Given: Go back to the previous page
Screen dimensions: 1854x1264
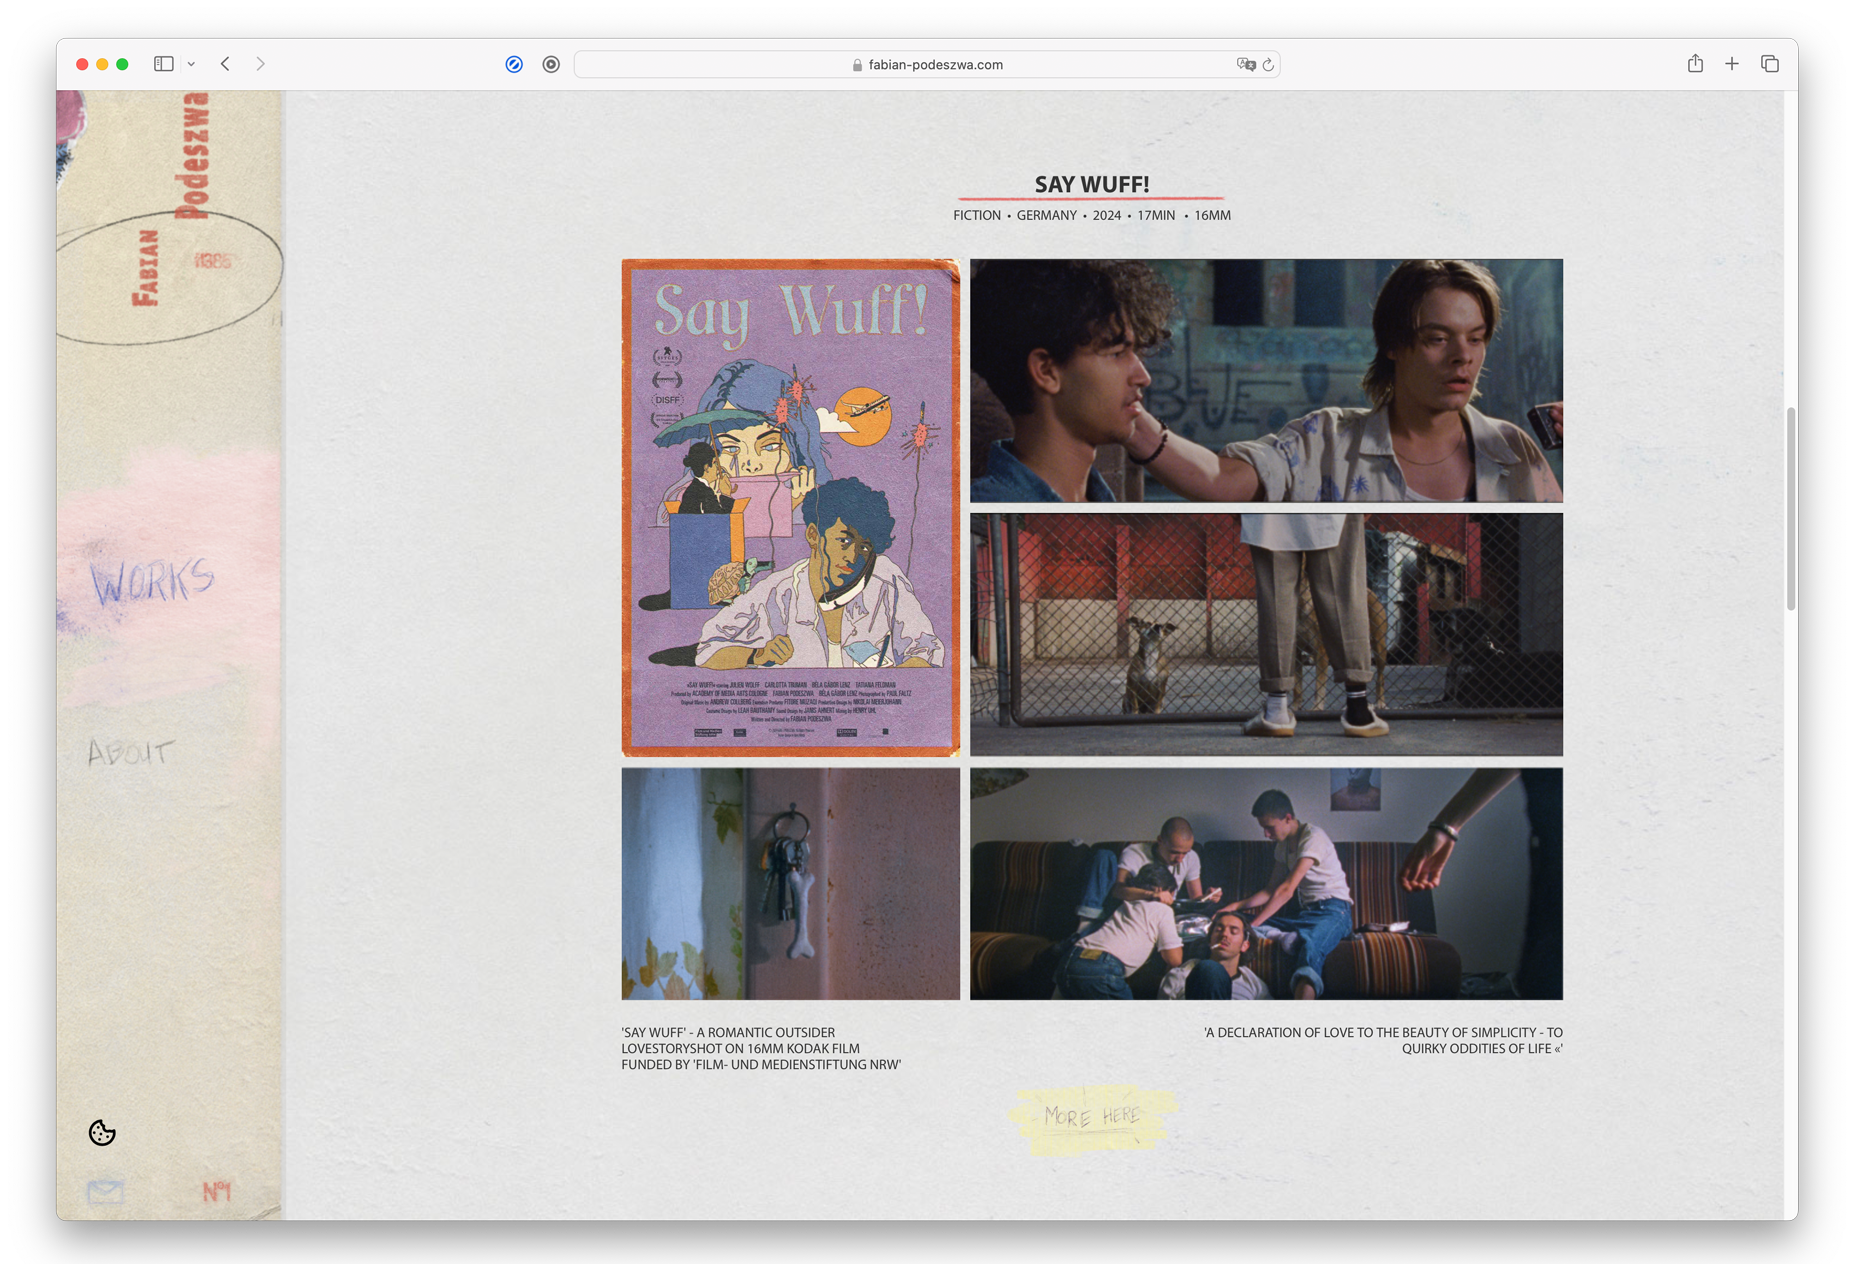Looking at the screenshot, I should coord(226,64).
